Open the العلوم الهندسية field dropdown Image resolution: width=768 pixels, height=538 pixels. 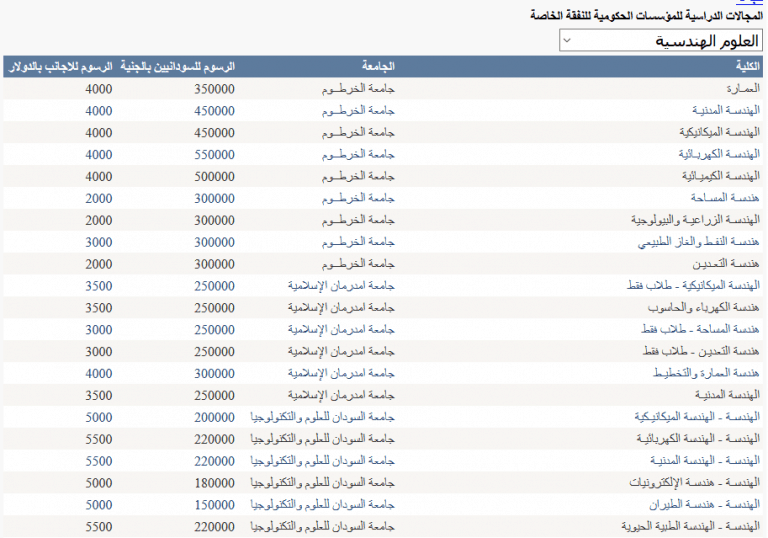point(661,41)
